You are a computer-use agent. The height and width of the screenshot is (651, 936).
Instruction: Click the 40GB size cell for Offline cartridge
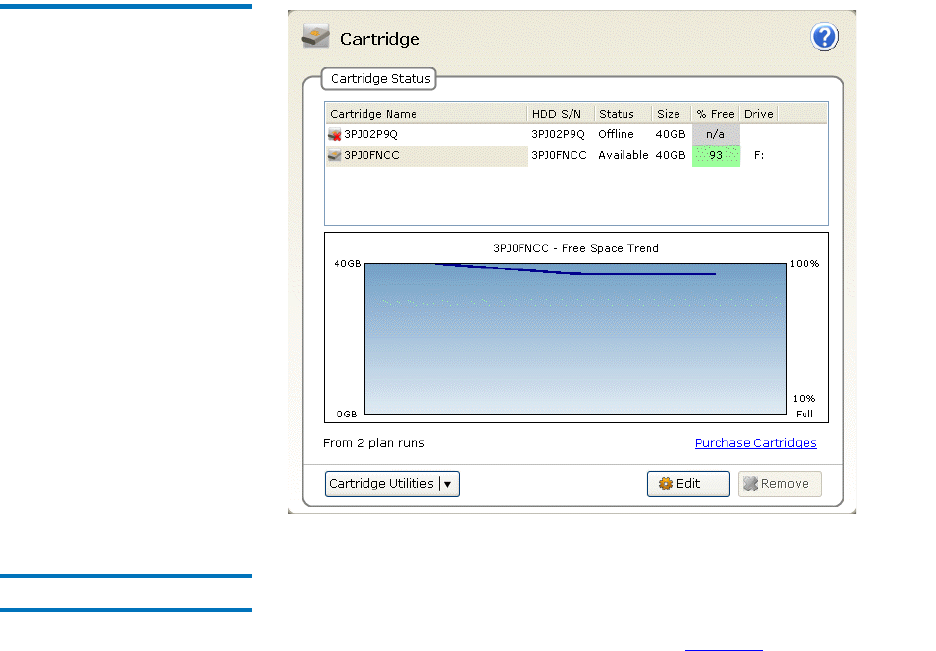670,134
